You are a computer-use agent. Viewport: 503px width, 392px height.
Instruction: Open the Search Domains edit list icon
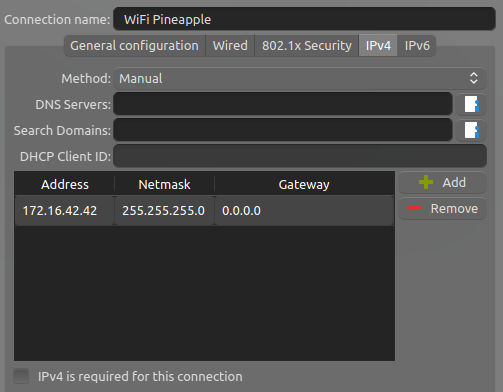tap(471, 130)
